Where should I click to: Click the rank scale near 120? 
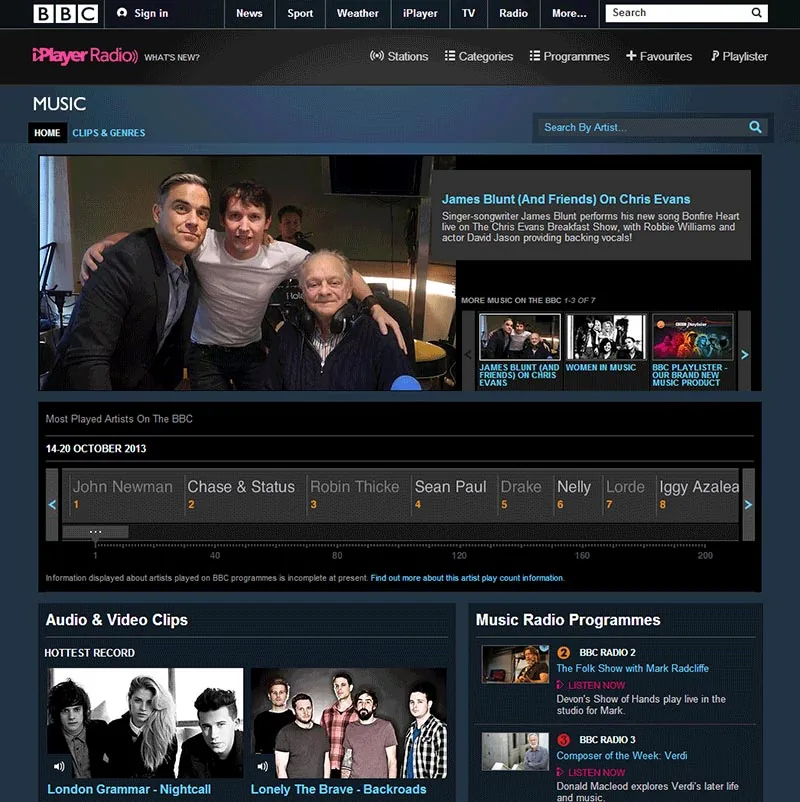point(459,555)
